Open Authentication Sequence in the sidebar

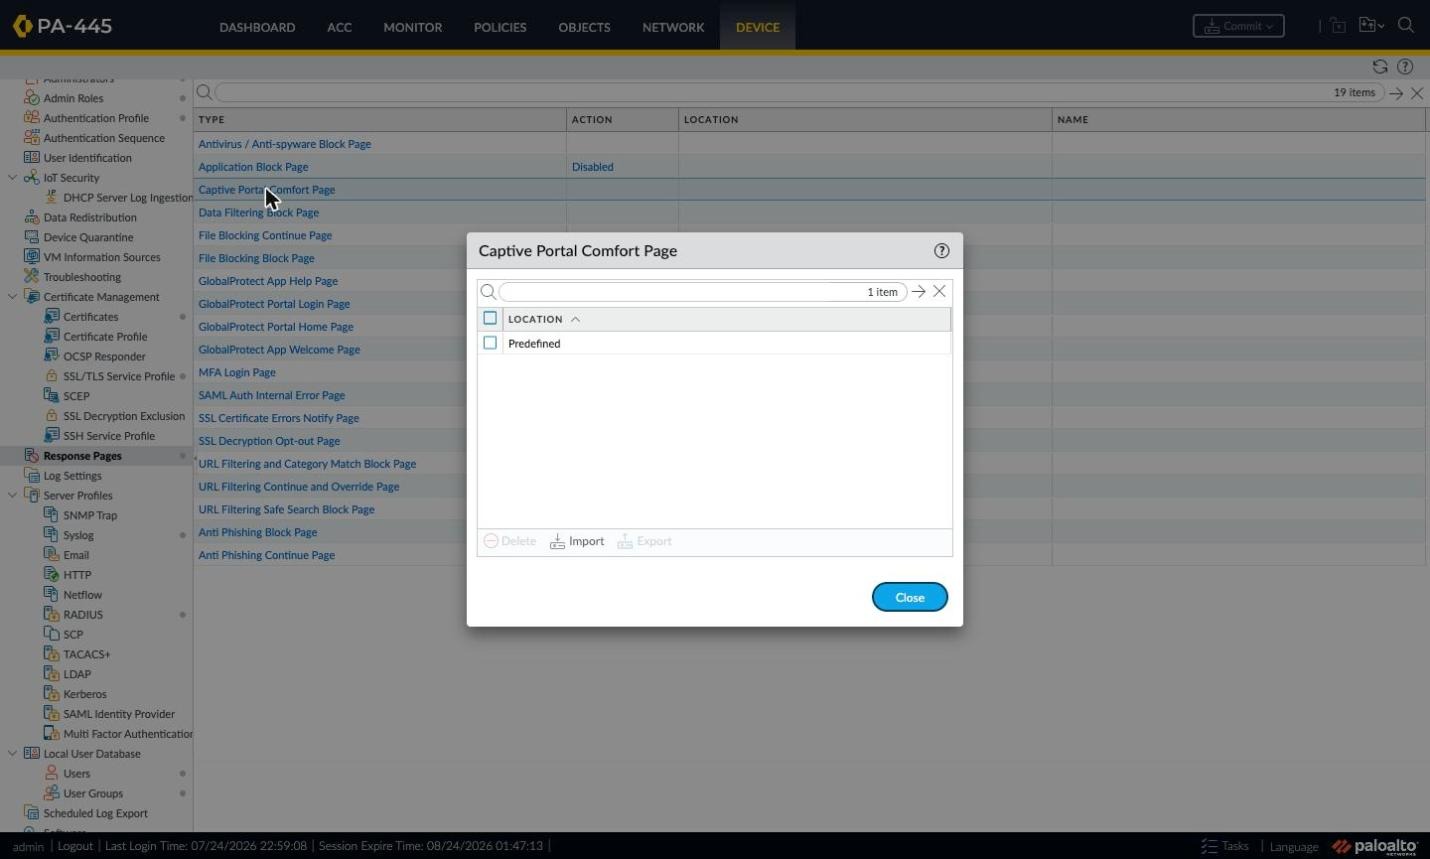[x=104, y=138]
